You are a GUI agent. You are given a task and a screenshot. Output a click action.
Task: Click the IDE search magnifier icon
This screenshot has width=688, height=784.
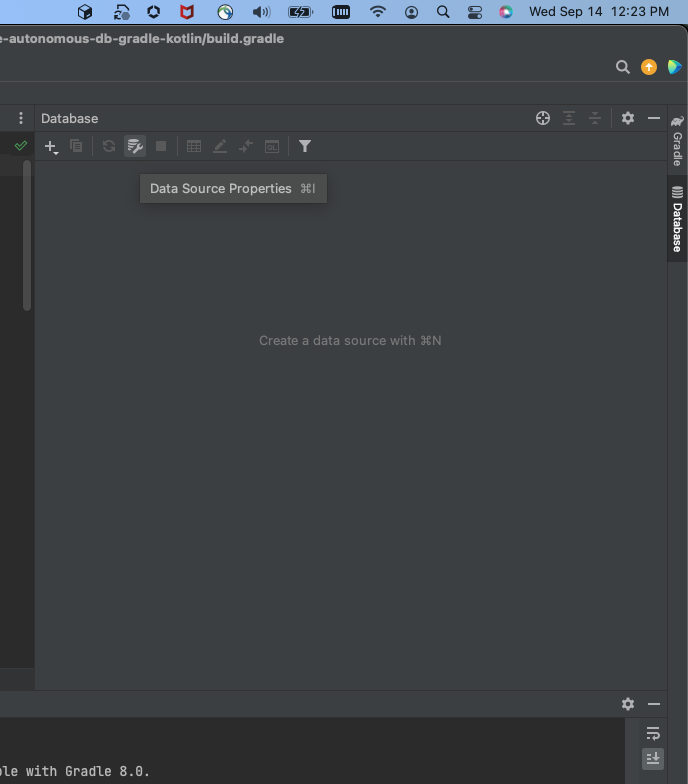tap(622, 67)
